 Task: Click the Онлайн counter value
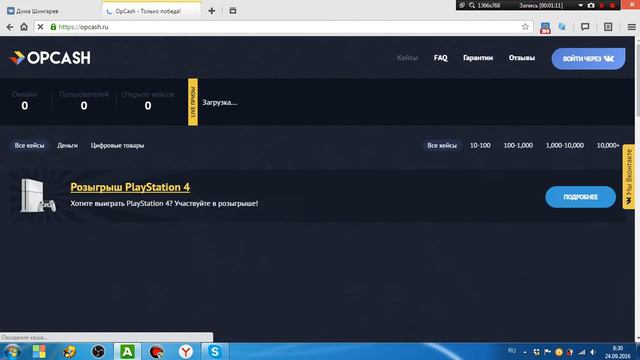[25, 106]
